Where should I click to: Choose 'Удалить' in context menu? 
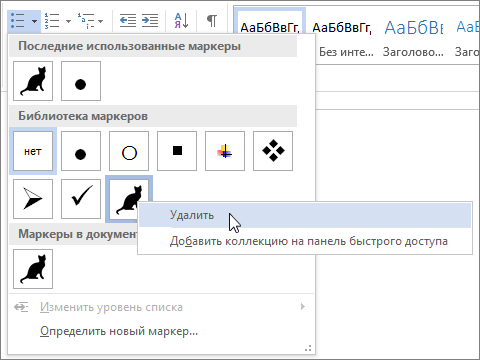pyautogui.click(x=305, y=216)
